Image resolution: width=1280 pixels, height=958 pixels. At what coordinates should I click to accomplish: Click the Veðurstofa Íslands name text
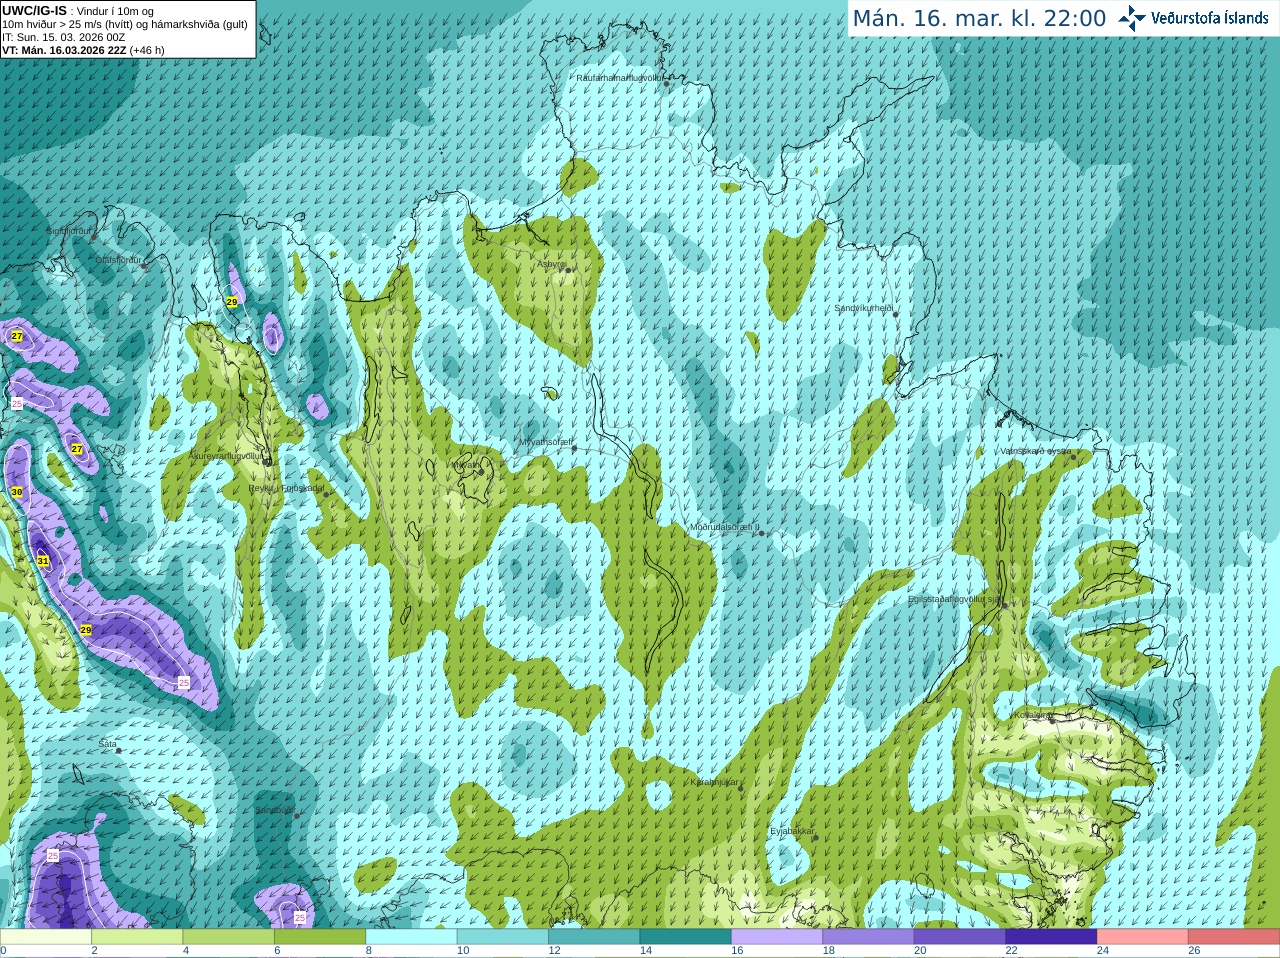1210,18
